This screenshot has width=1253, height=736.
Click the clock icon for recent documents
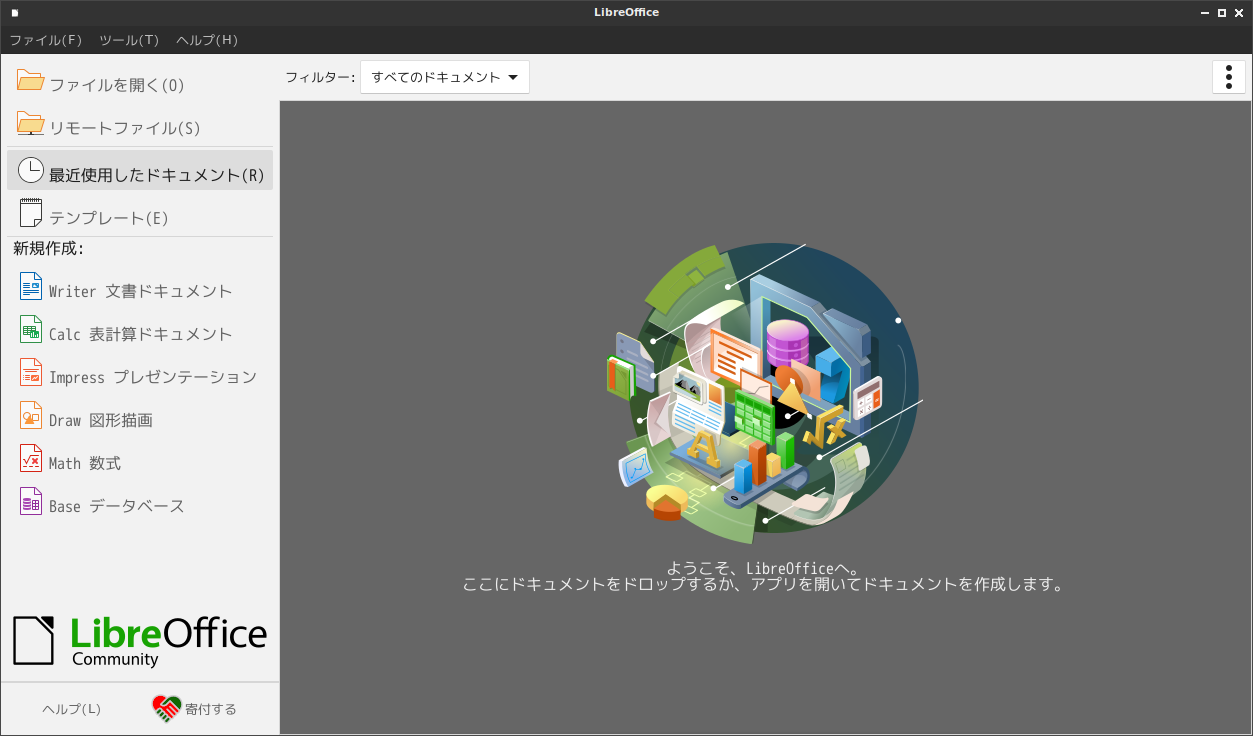click(31, 171)
